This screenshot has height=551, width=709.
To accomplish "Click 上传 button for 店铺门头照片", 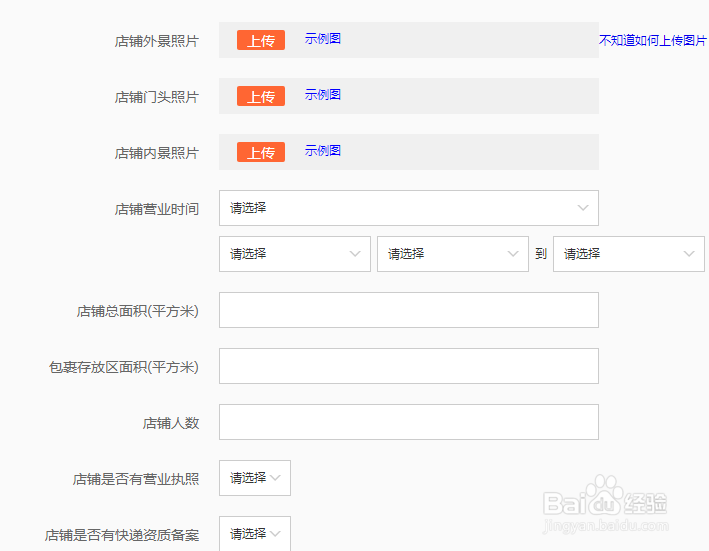I will coord(261,96).
